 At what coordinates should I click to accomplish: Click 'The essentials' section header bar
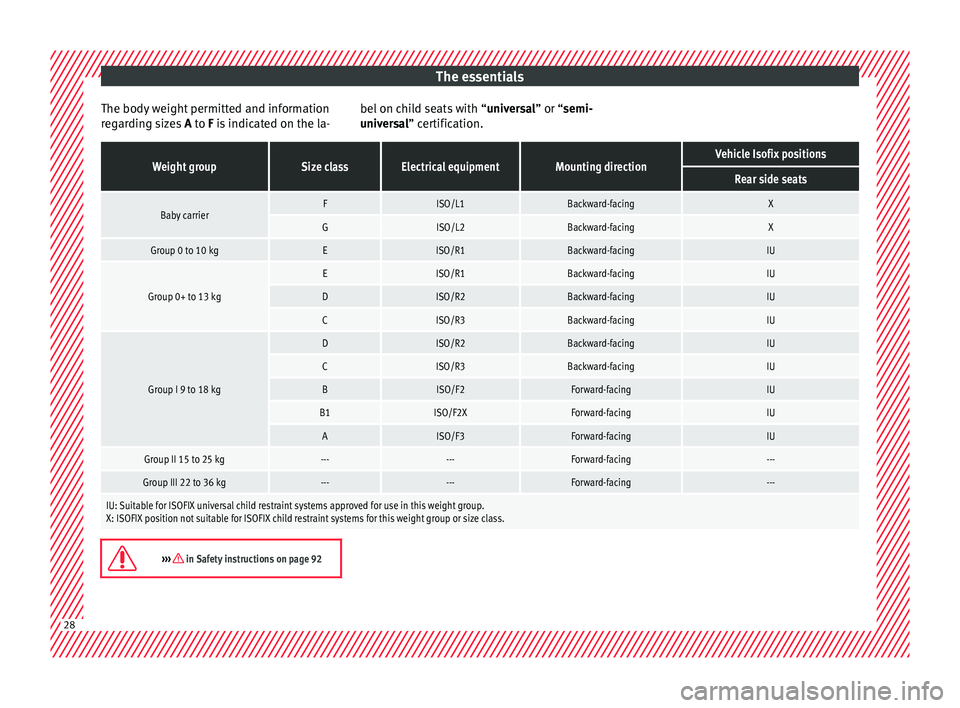tap(480, 75)
